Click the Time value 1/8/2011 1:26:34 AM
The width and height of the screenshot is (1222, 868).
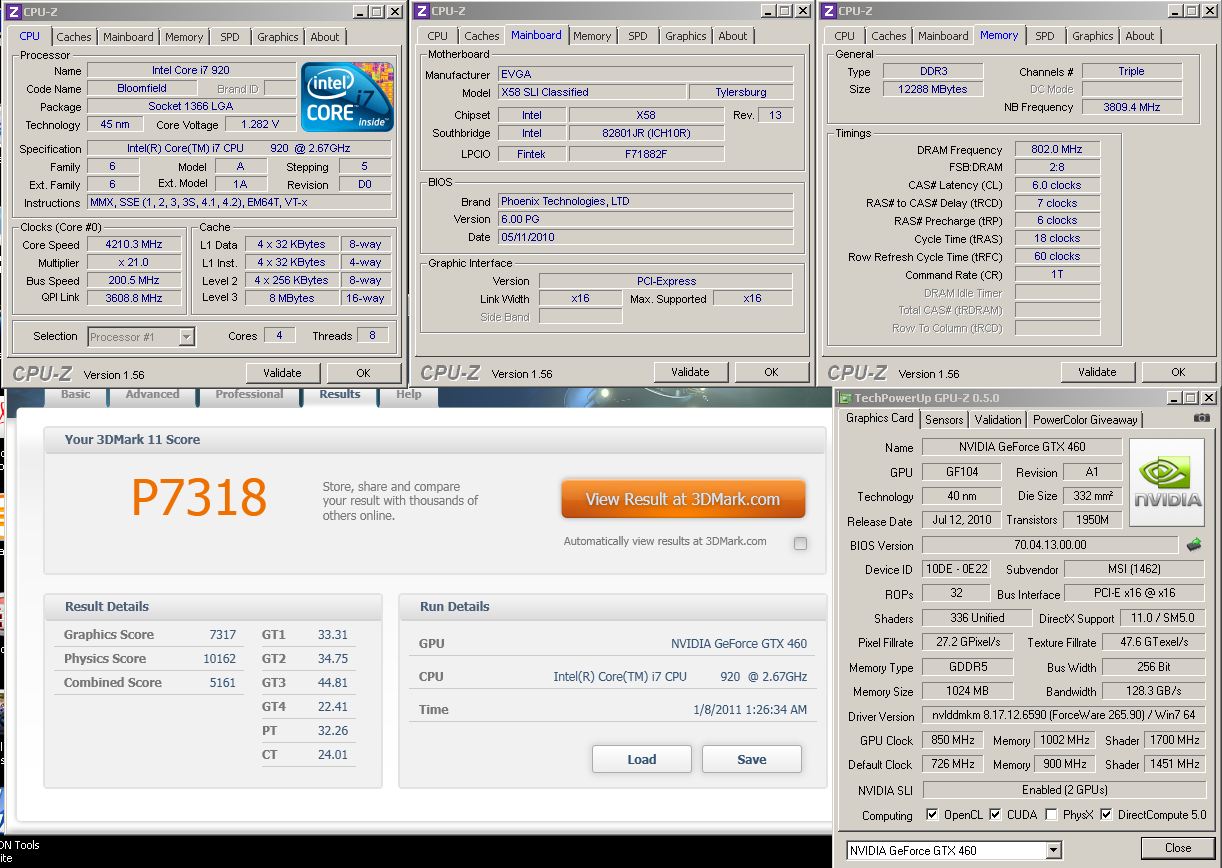click(x=750, y=710)
